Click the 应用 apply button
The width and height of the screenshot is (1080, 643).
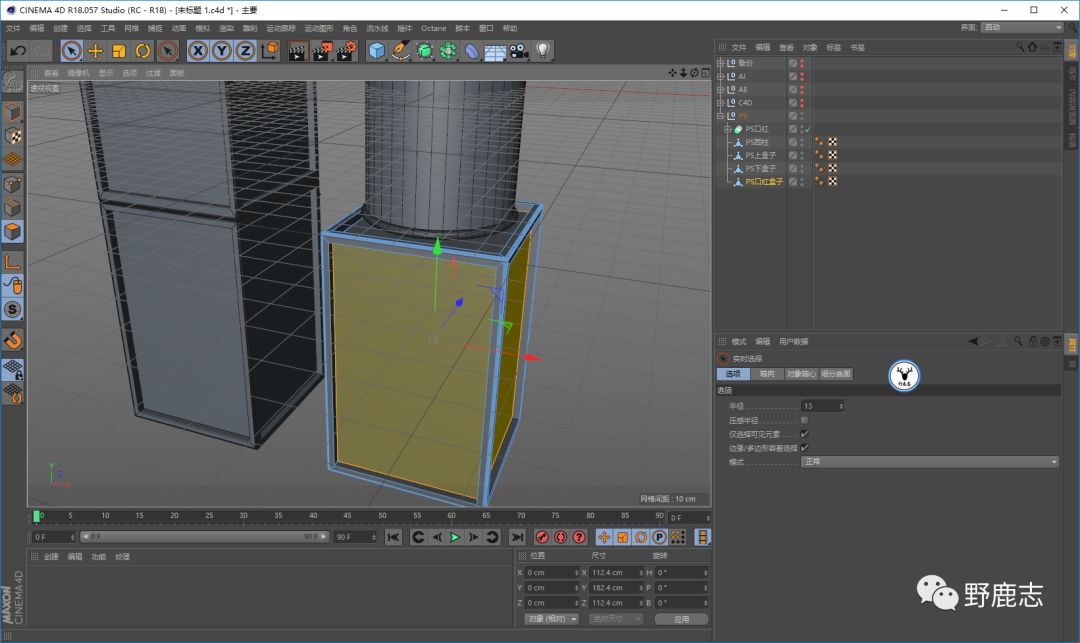(x=681, y=619)
